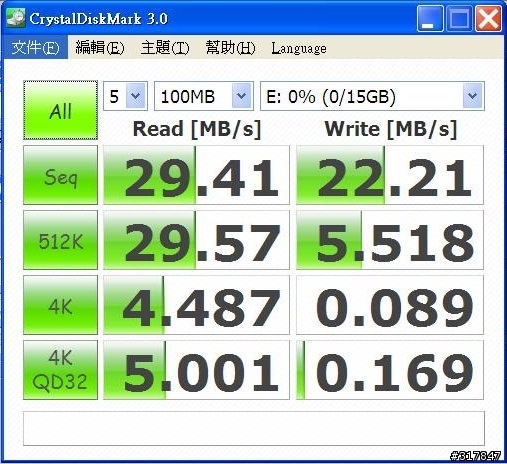Viewport: 507px width, 464px height.
Task: Open the Language menu
Action: (299, 48)
